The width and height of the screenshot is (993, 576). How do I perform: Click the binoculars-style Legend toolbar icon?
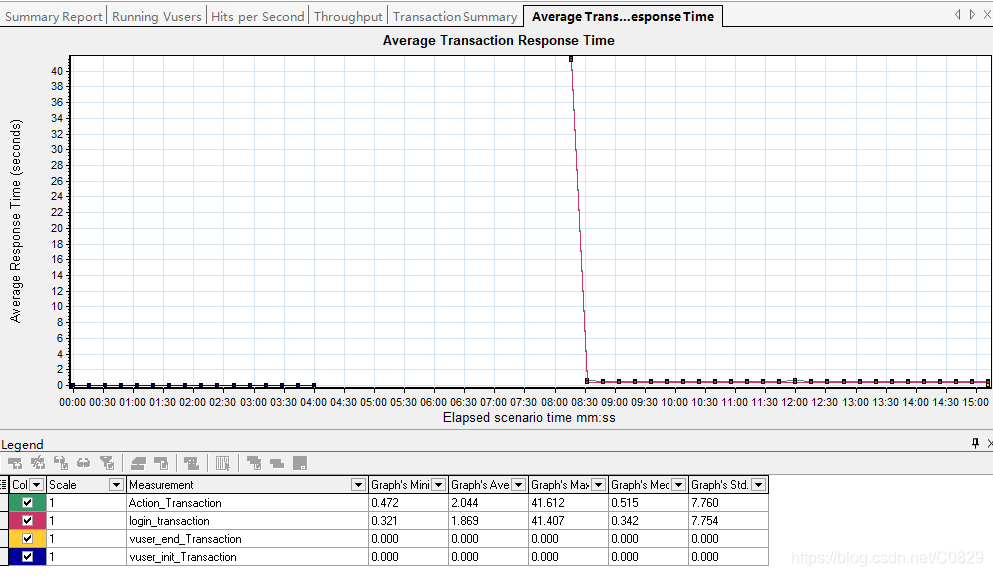coord(84,463)
